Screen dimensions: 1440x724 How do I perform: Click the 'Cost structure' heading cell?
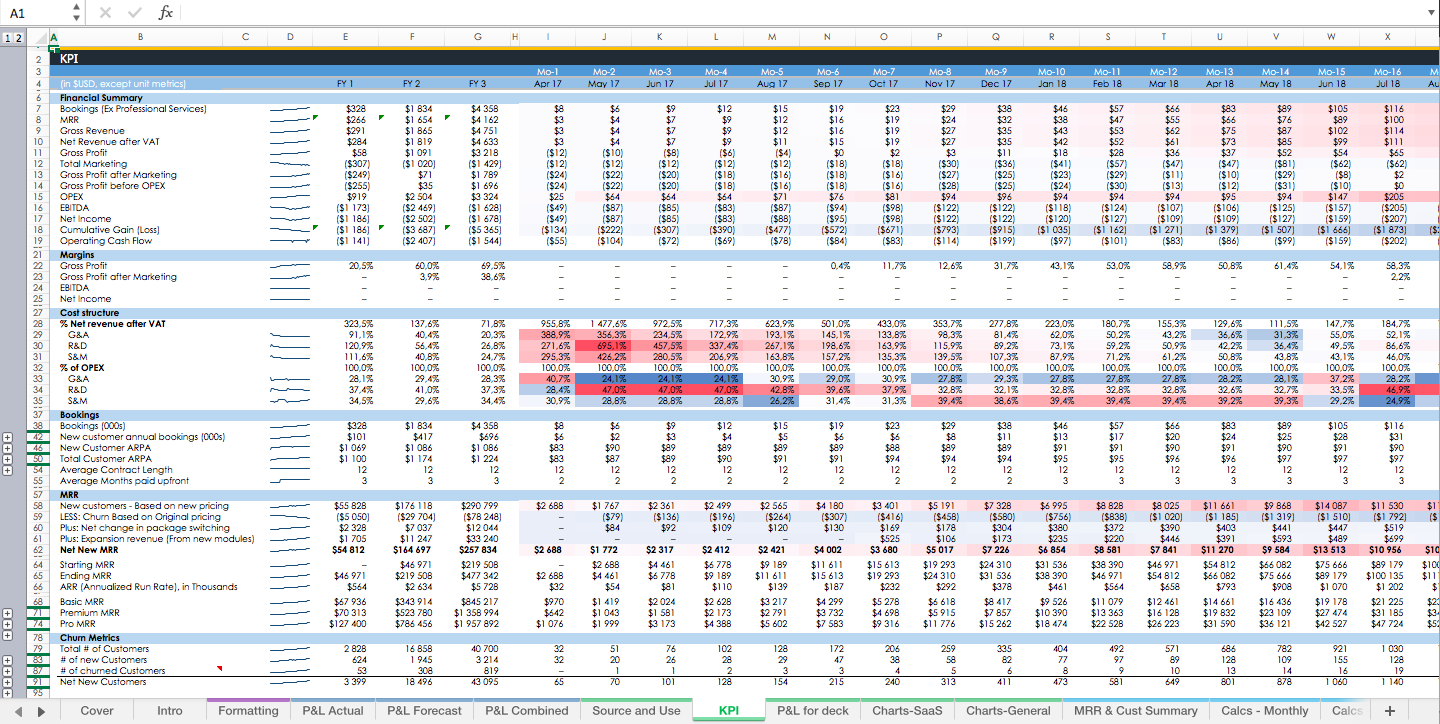[89, 313]
